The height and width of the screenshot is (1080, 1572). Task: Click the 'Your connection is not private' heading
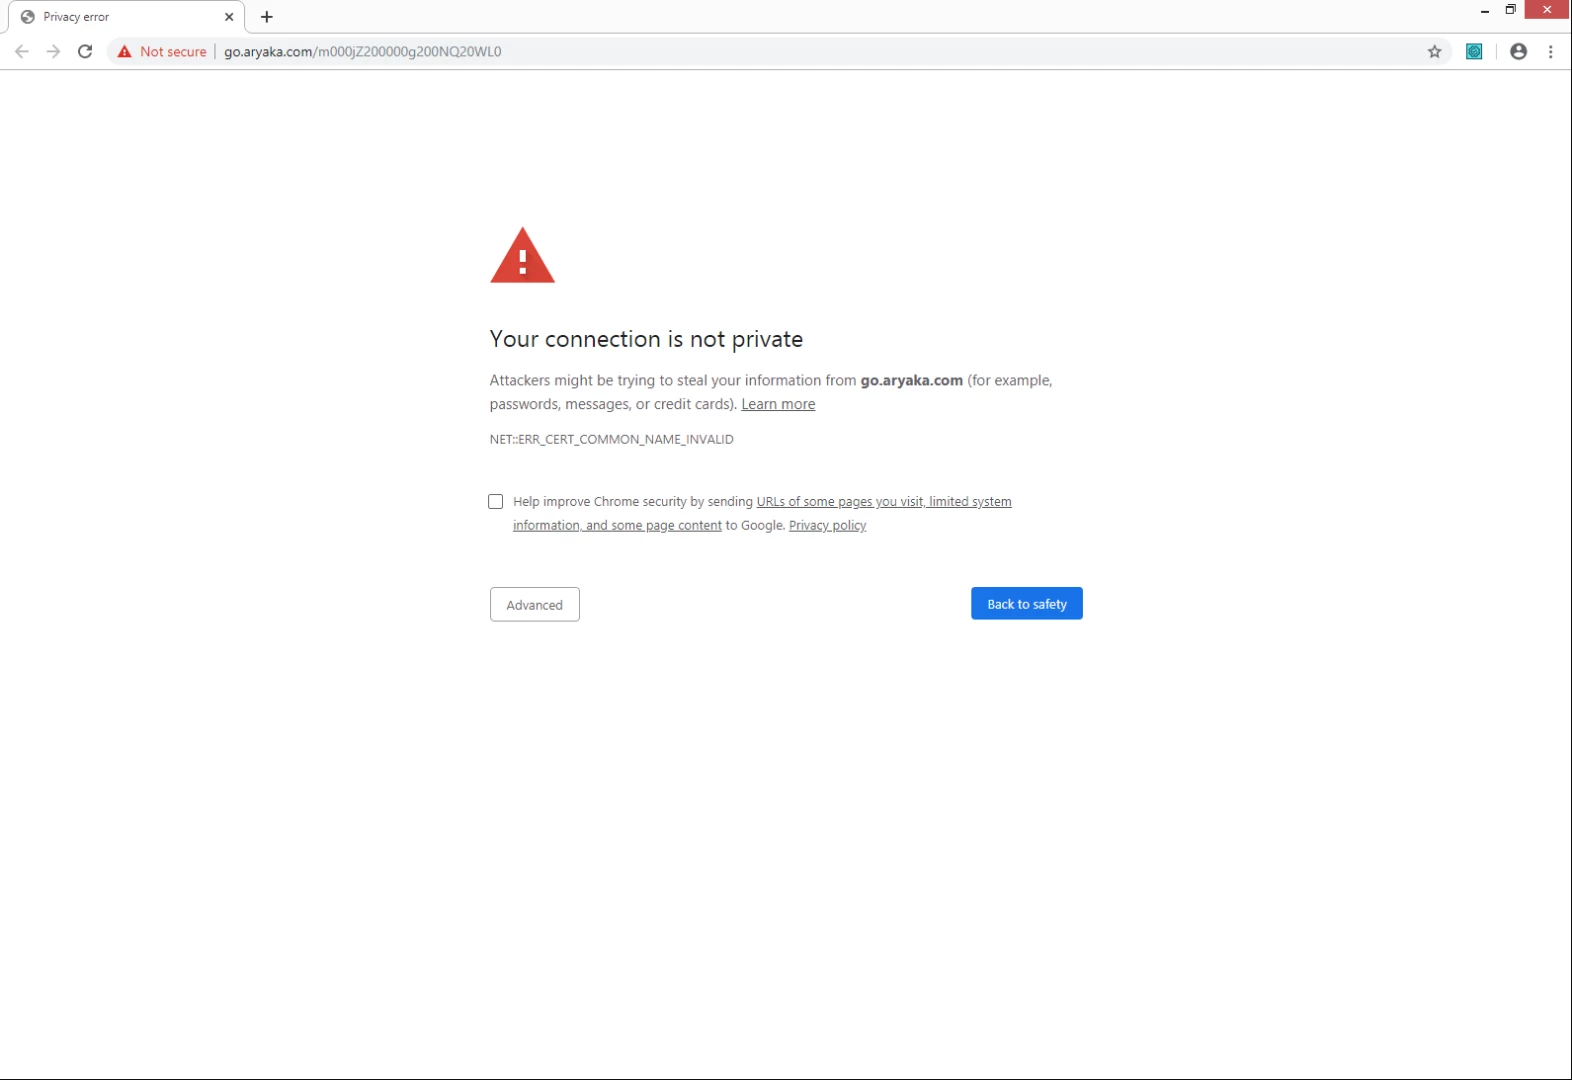646,339
